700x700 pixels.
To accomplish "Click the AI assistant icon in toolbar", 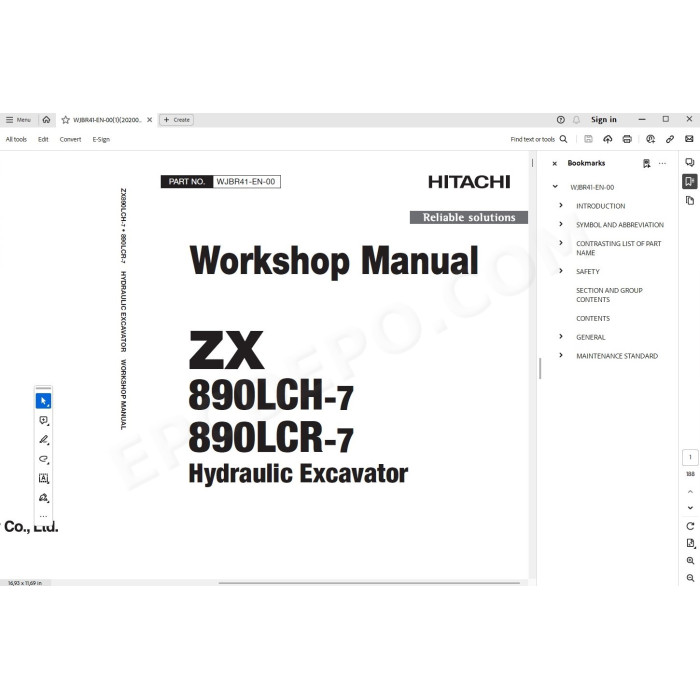I will click(650, 139).
